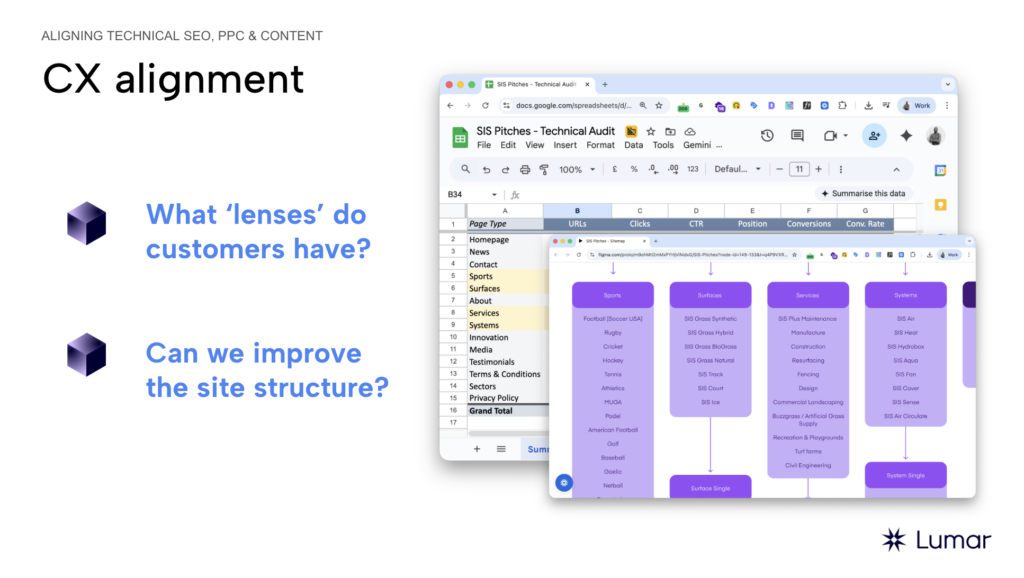
Task: Select the paint format roller icon
Action: [544, 170]
